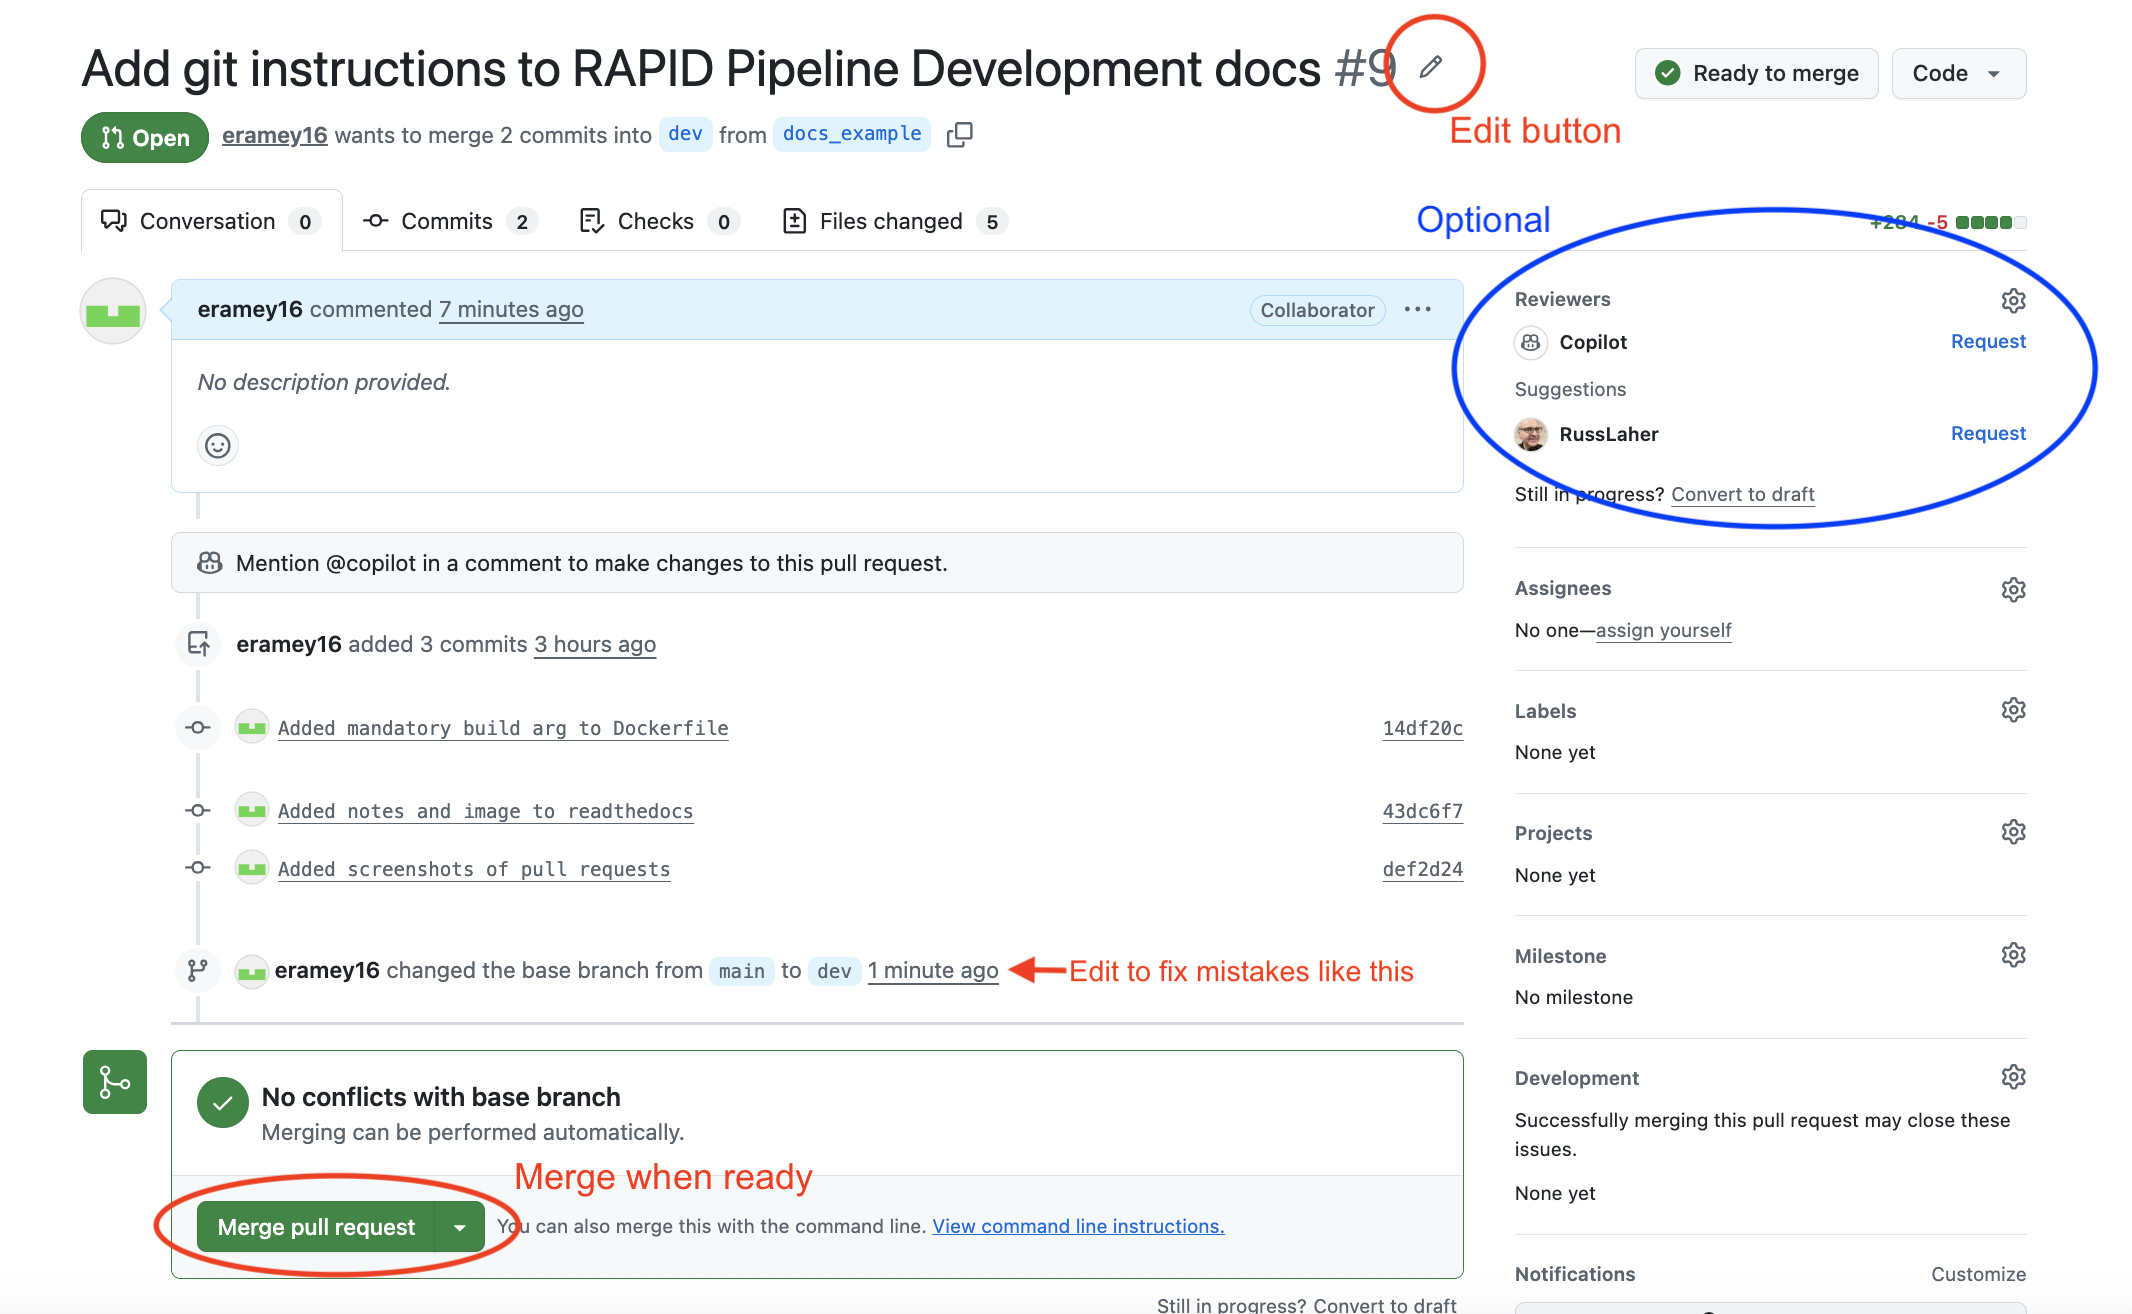Open Labels gear settings
The height and width of the screenshot is (1314, 2132).
(x=2013, y=710)
